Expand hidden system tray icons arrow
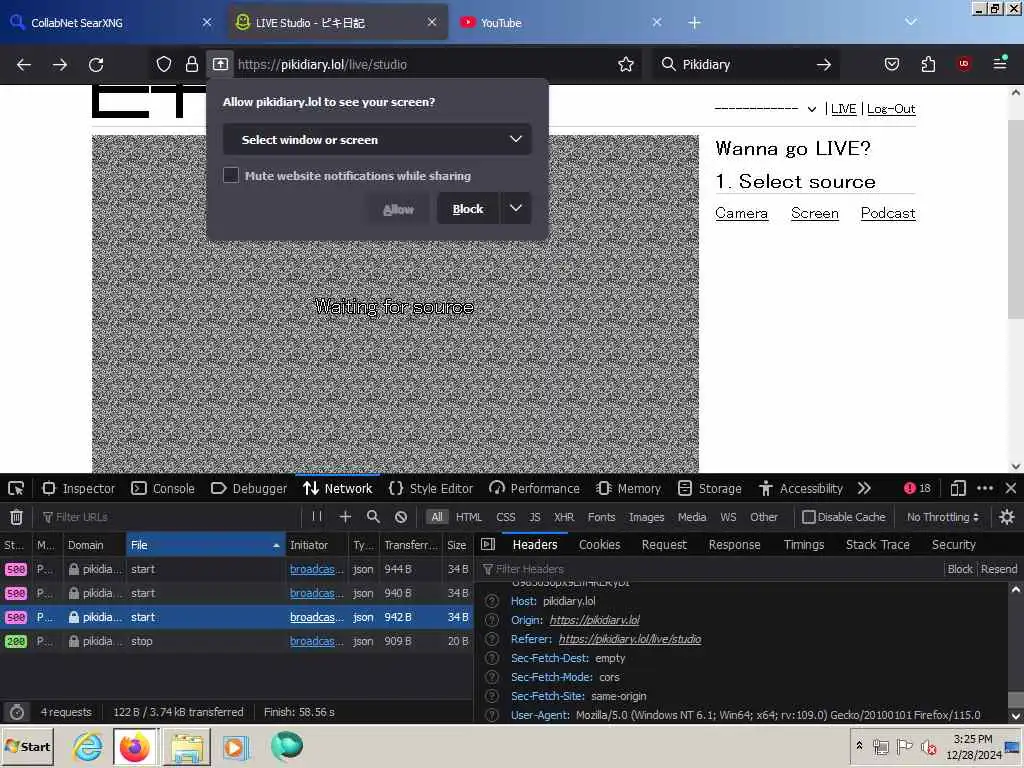 point(859,746)
